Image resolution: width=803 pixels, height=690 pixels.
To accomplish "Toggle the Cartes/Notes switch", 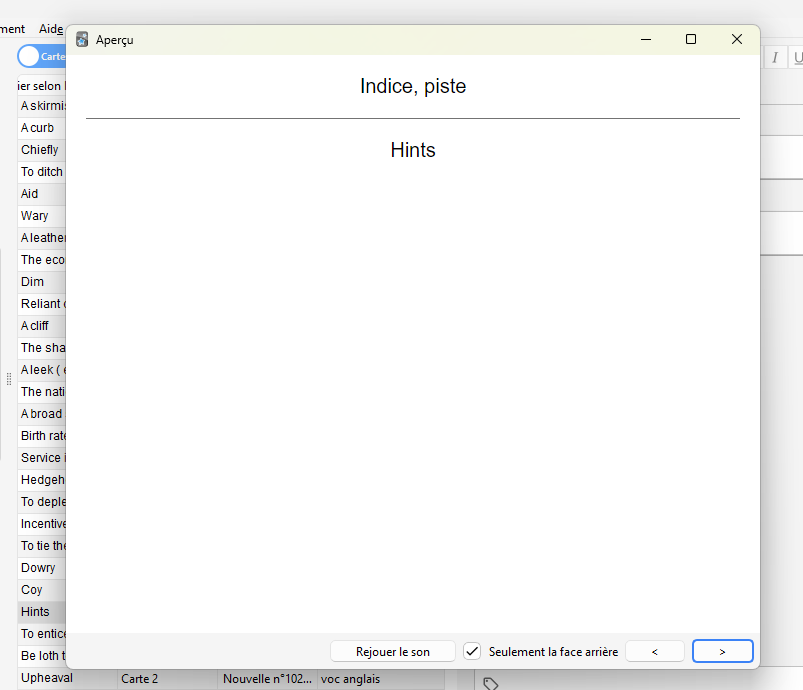I will [x=40, y=56].
